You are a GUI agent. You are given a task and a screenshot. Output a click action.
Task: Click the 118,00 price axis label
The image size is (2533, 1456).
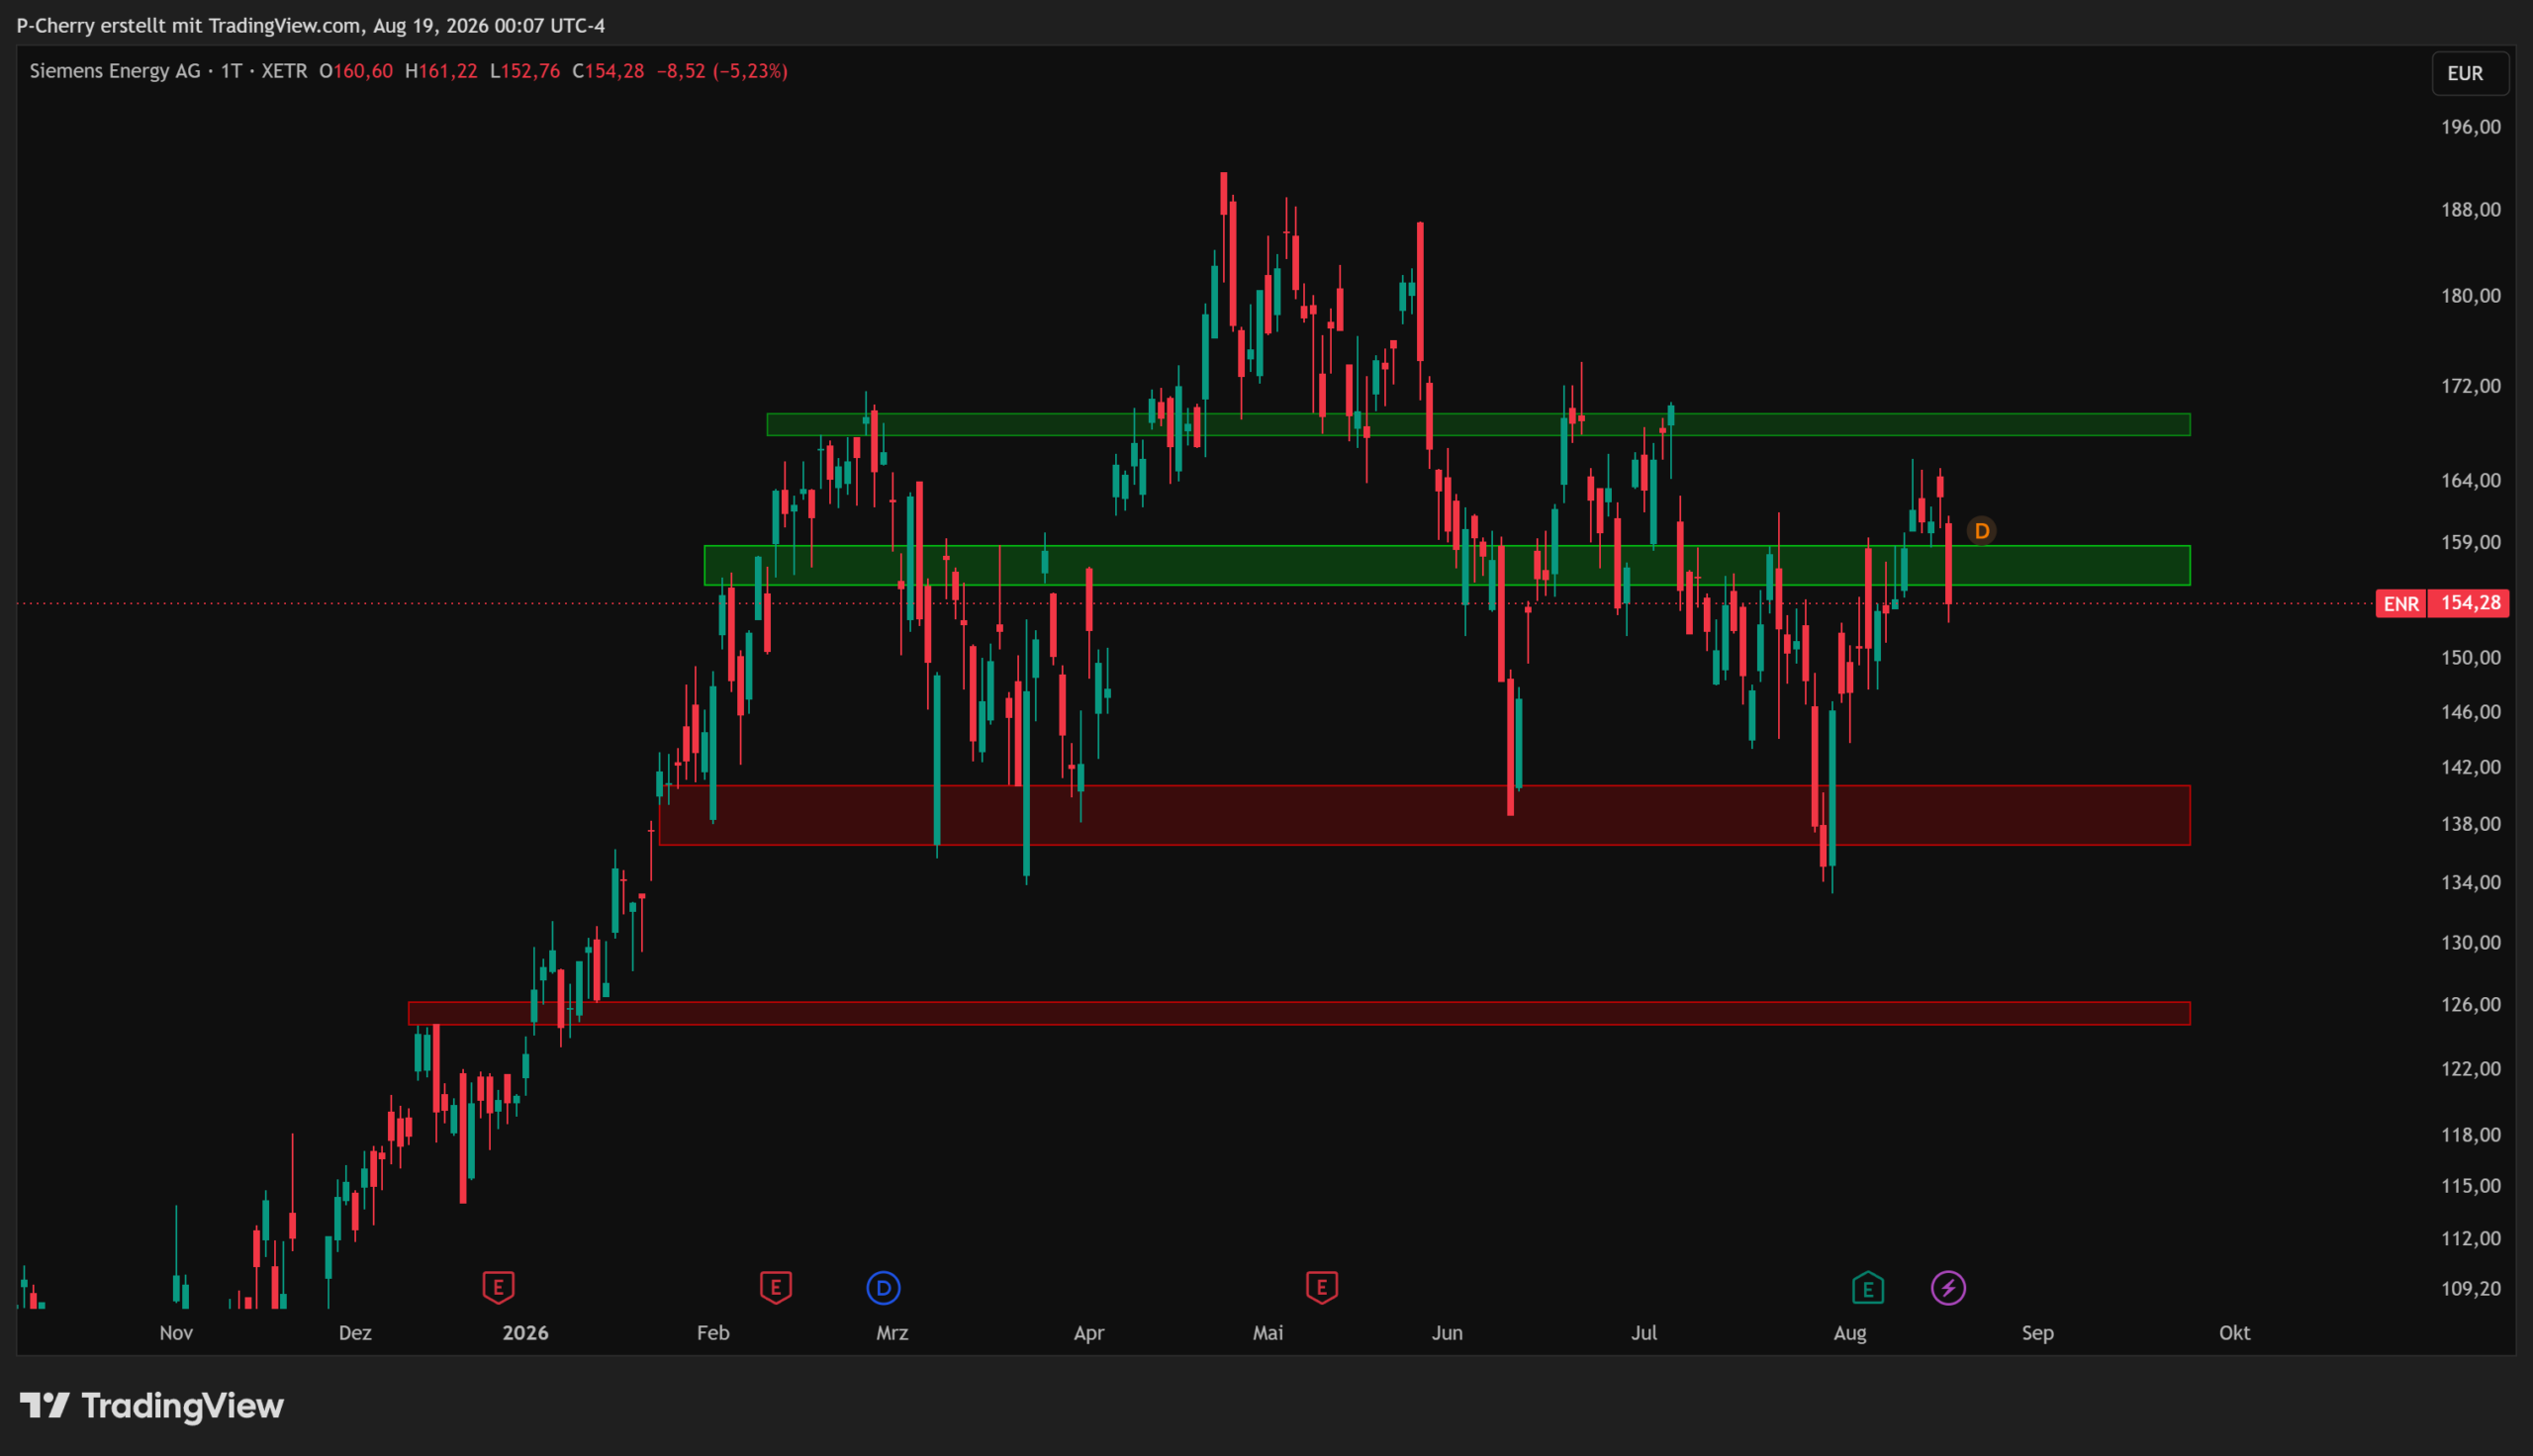point(2470,1135)
